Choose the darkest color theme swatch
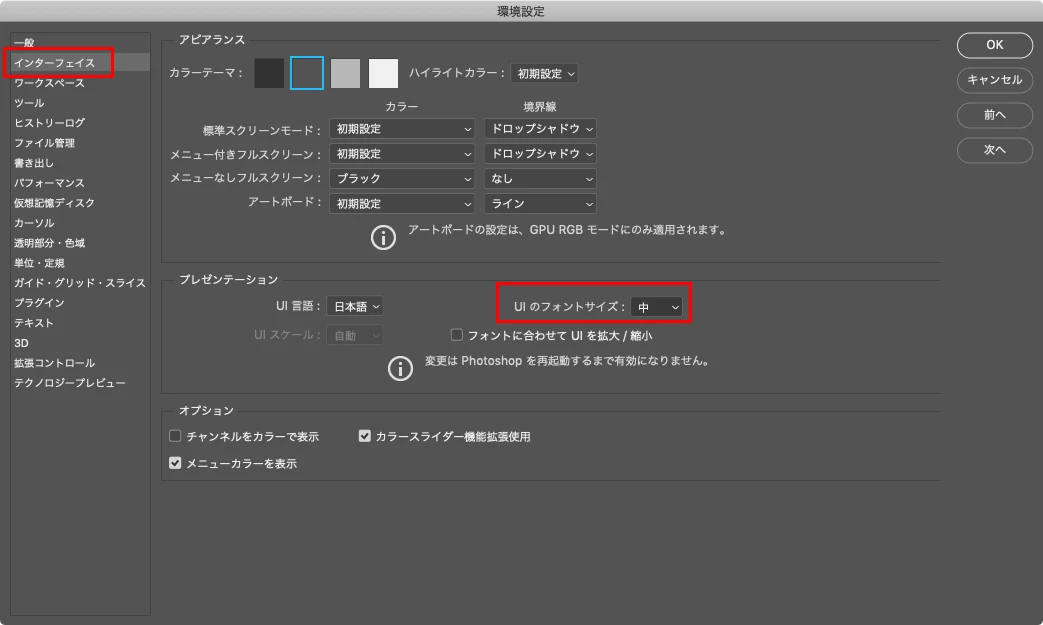 click(x=269, y=73)
